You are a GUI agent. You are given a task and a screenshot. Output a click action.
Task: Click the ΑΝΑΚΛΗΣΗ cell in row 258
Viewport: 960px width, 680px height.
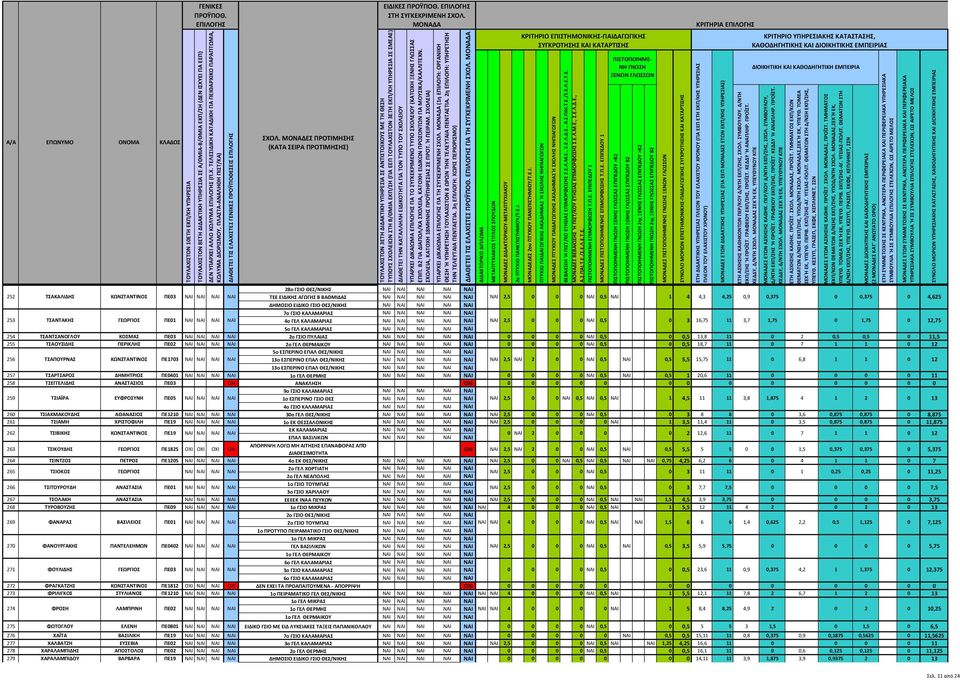point(309,383)
